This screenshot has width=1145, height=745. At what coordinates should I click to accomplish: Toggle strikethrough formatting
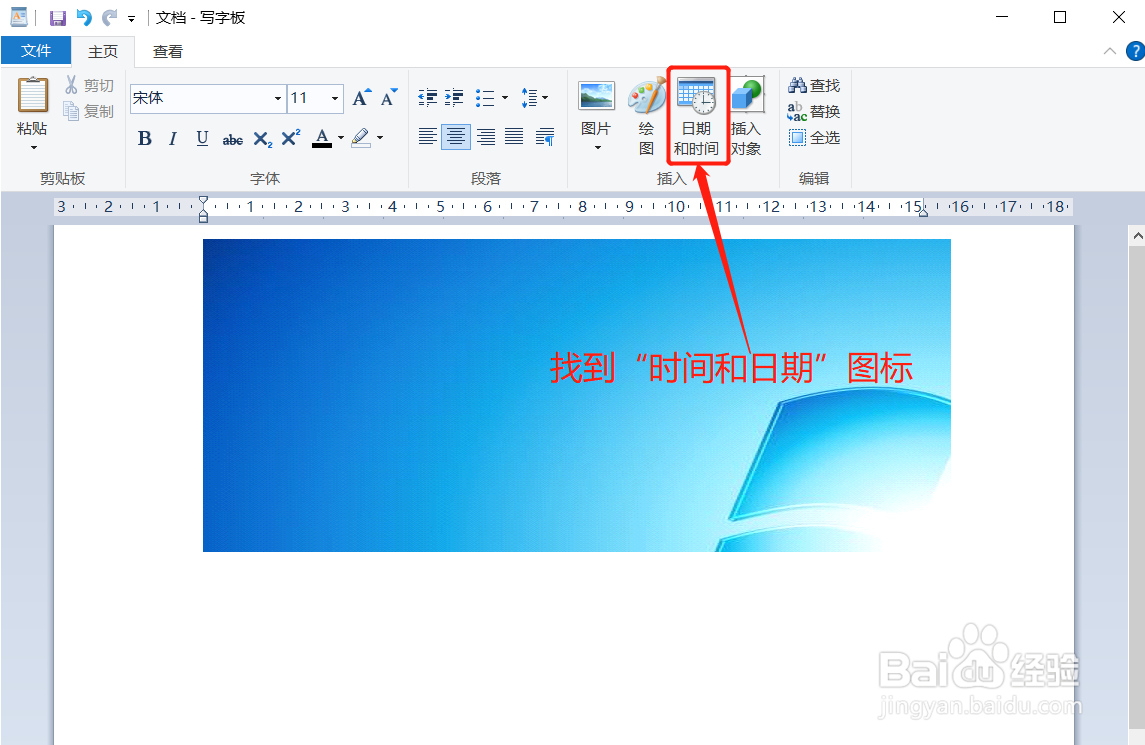tap(232, 139)
